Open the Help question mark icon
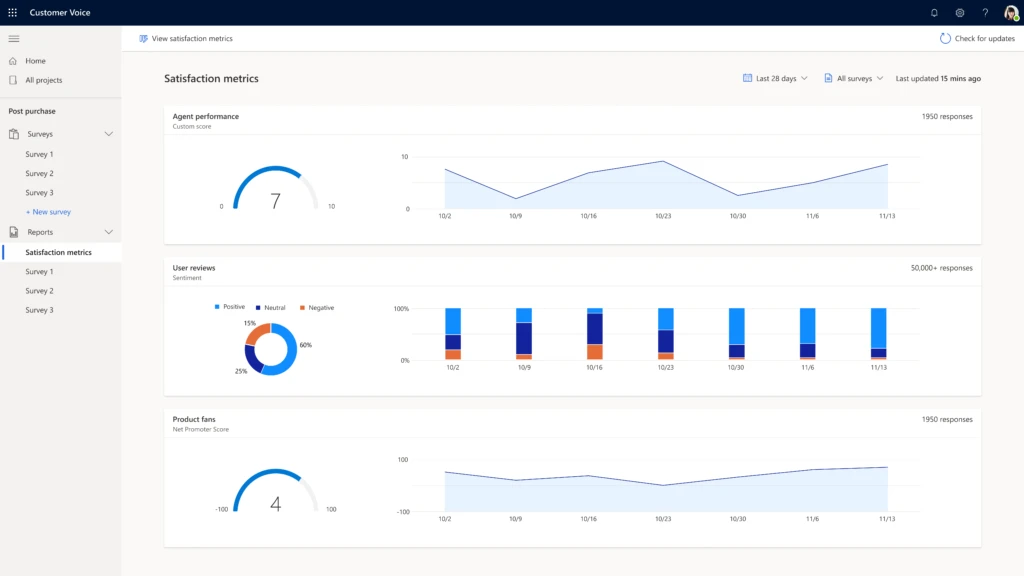The height and width of the screenshot is (576, 1024). 984,12
